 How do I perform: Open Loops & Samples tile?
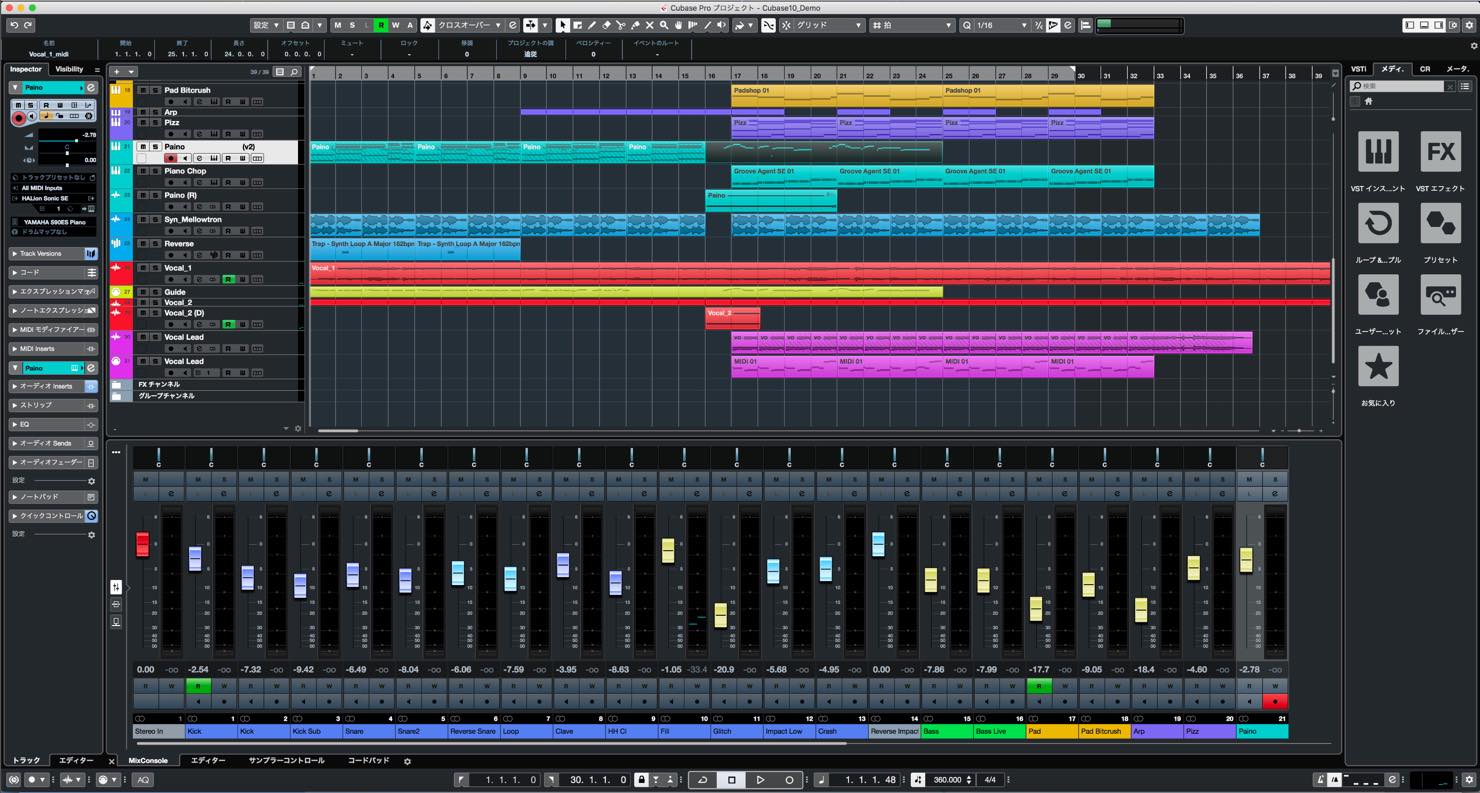[x=1378, y=223]
